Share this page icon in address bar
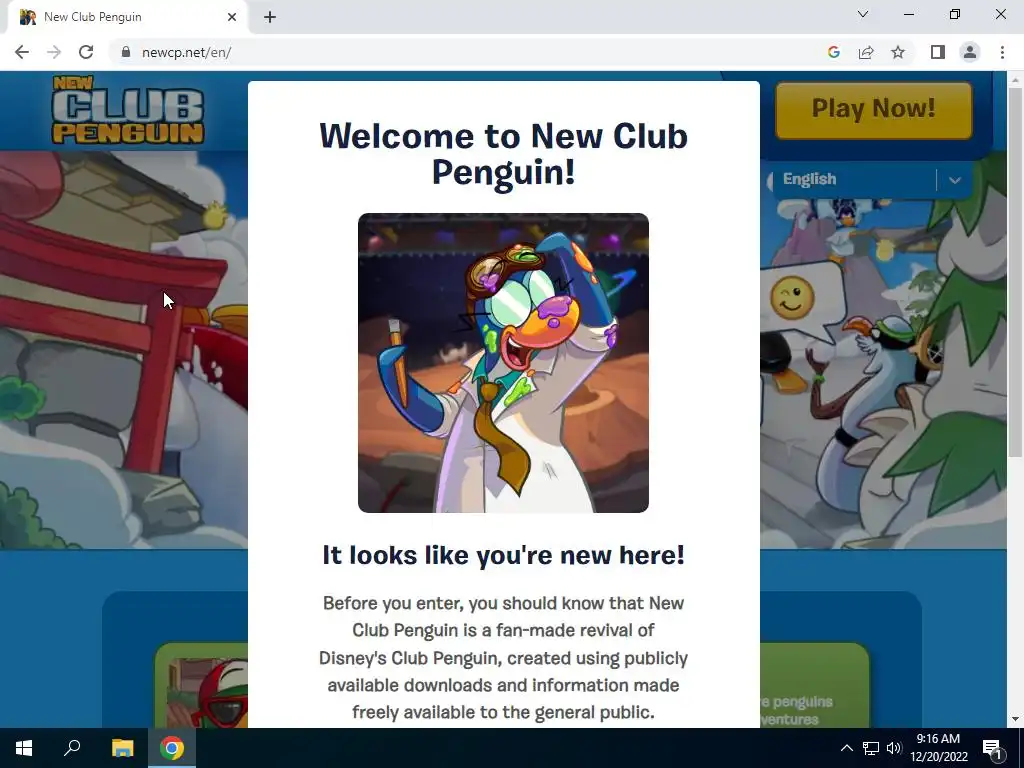 click(866, 52)
